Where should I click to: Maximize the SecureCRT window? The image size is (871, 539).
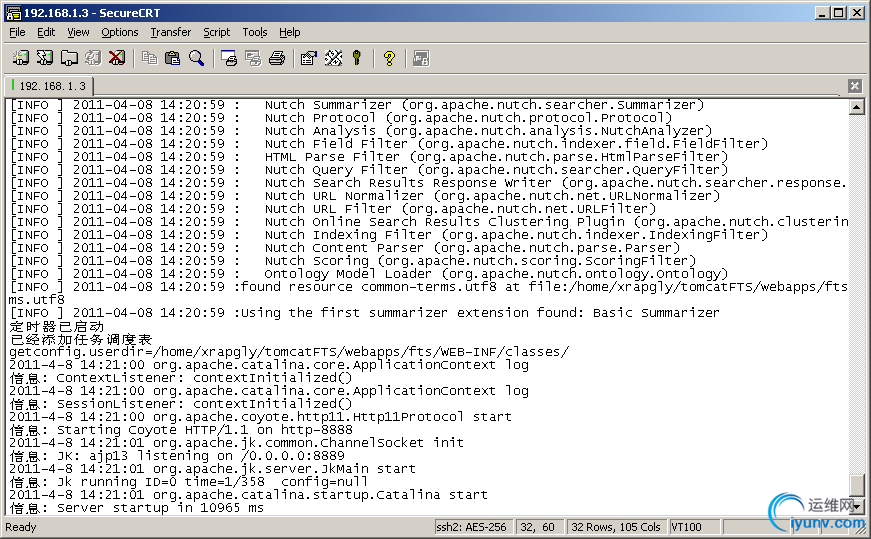pyautogui.click(x=839, y=13)
